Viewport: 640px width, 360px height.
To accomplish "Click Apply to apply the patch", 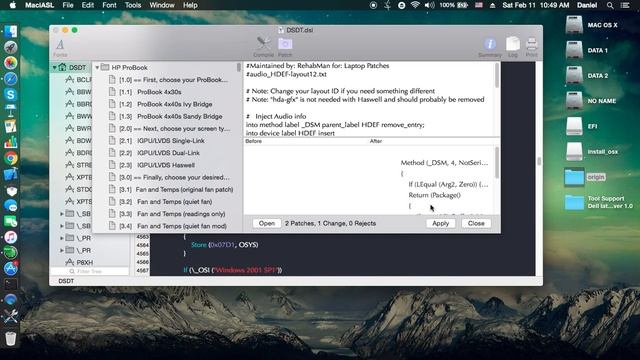I will [x=440, y=223].
